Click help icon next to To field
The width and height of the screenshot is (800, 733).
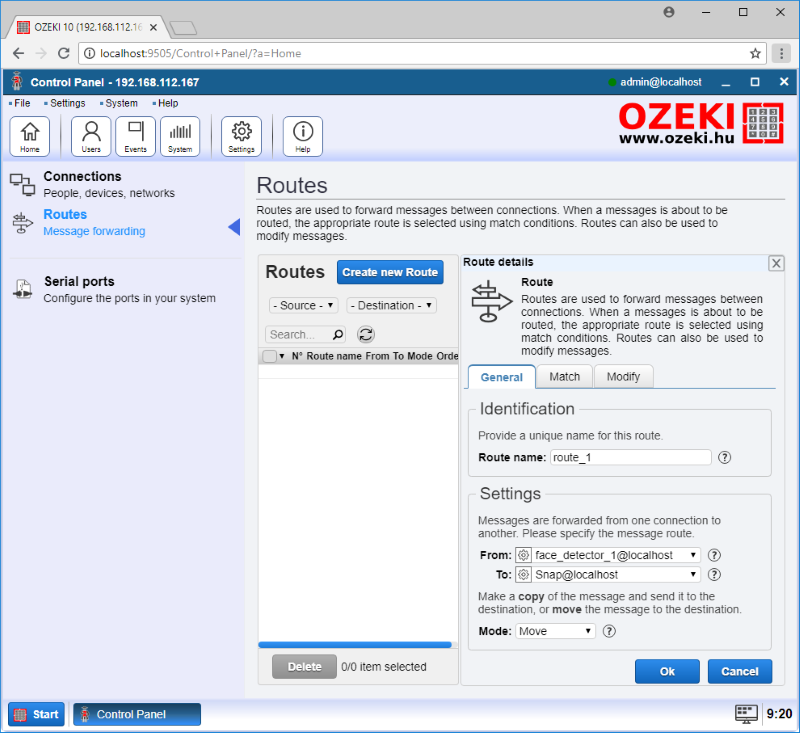(x=714, y=575)
